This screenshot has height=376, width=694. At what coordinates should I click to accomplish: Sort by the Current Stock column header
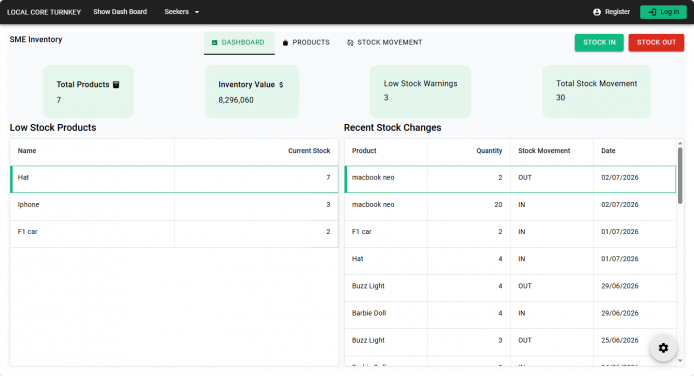tap(256, 151)
